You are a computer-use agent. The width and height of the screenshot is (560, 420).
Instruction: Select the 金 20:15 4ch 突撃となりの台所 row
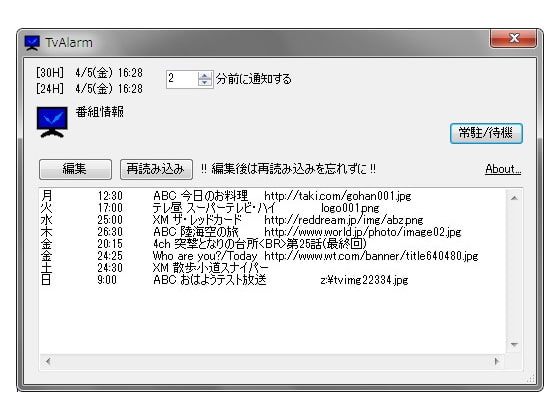click(204, 244)
